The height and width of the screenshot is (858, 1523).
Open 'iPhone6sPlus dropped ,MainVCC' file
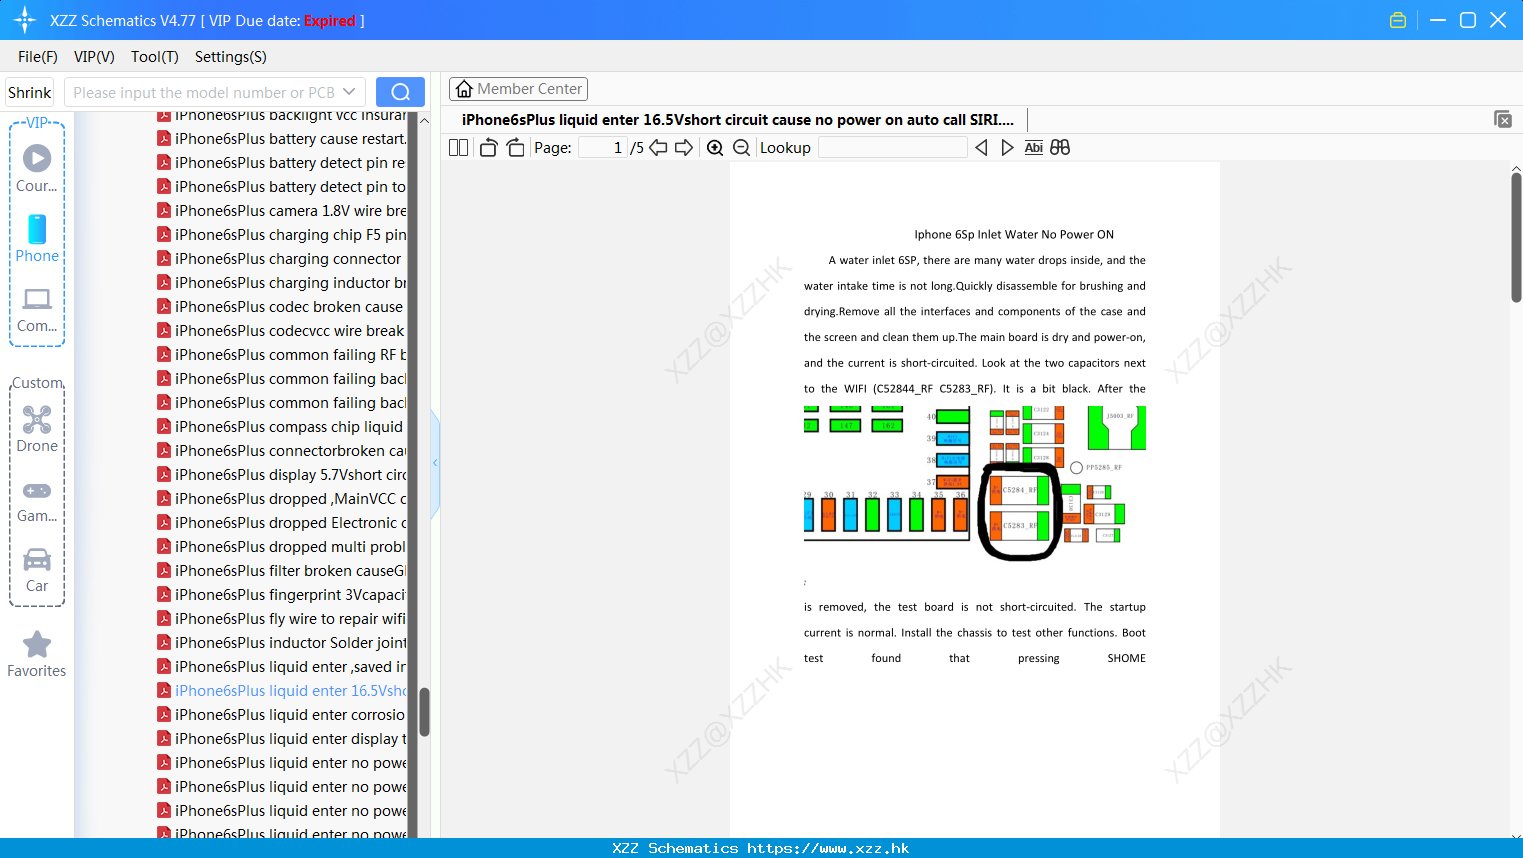point(282,499)
